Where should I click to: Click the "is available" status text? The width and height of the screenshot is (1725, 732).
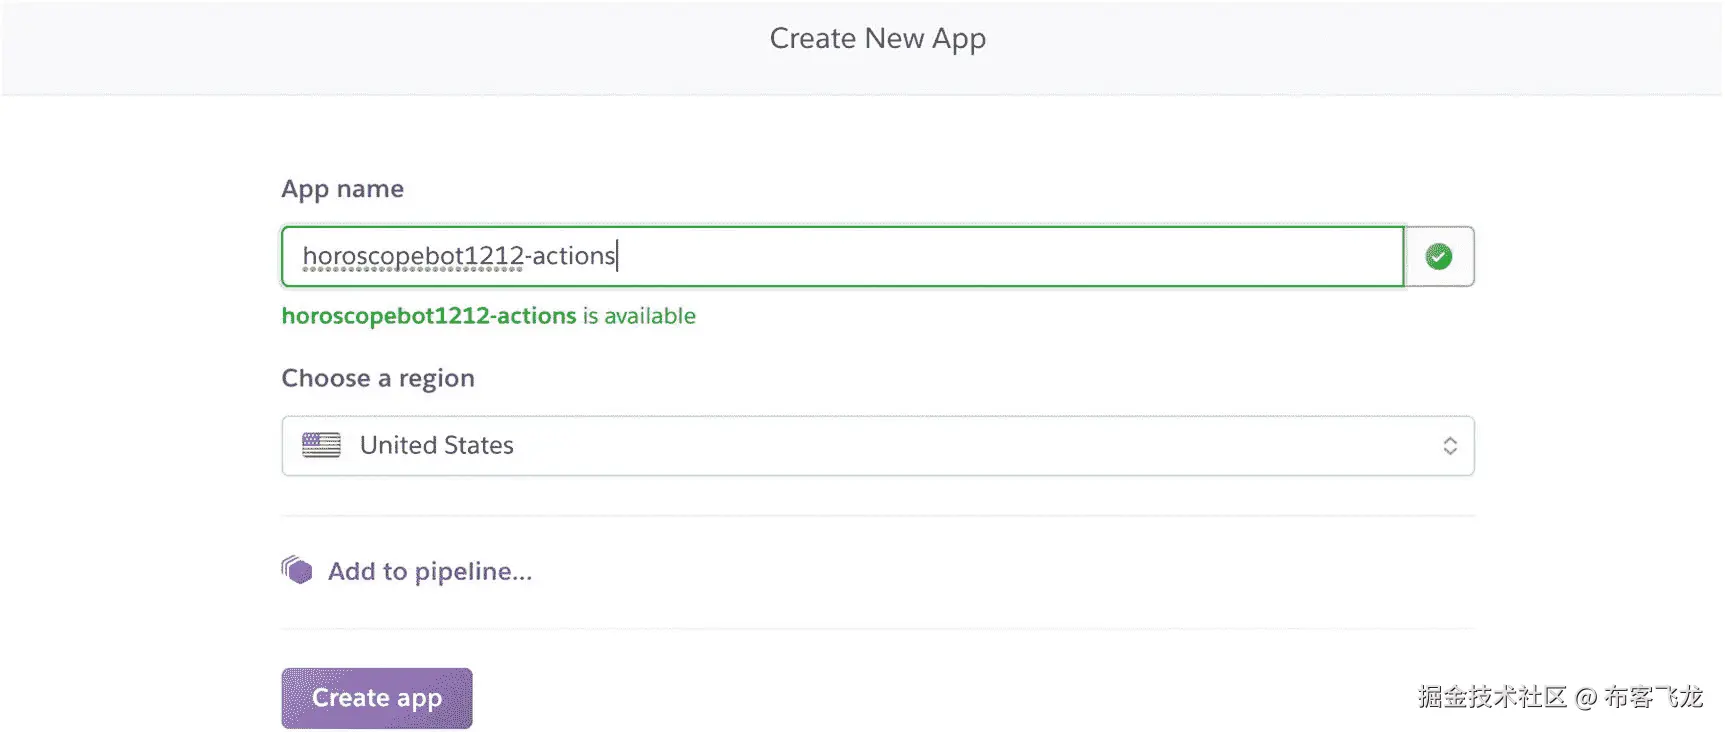click(640, 316)
